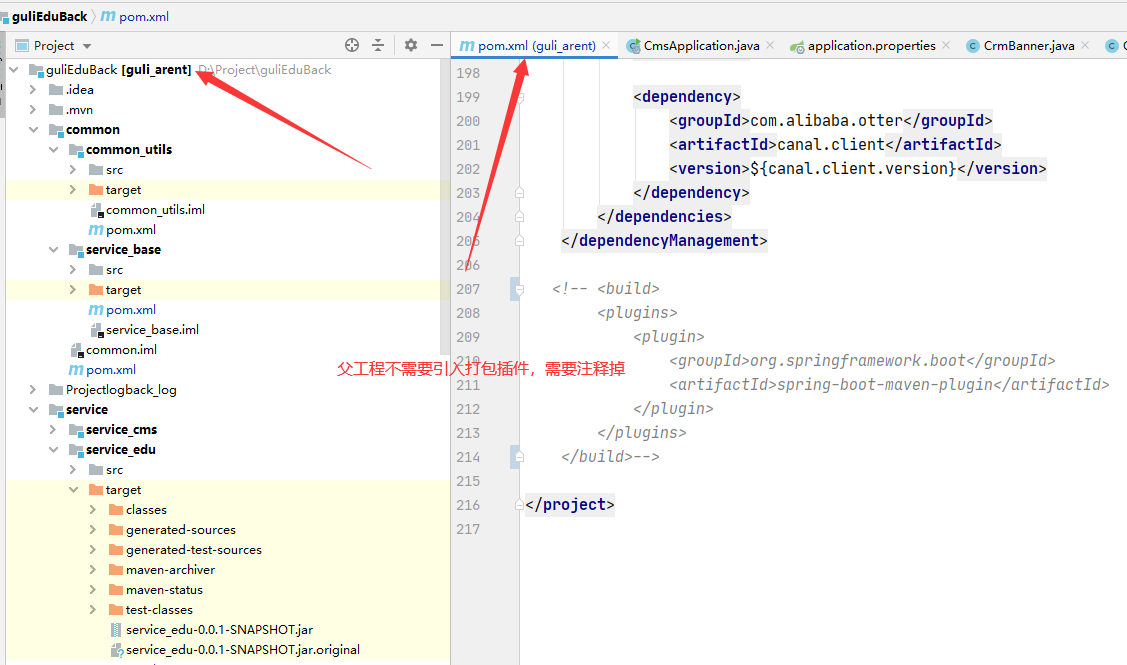1127x665 pixels.
Task: Click fold marker on line 207 comment
Action: click(520, 289)
